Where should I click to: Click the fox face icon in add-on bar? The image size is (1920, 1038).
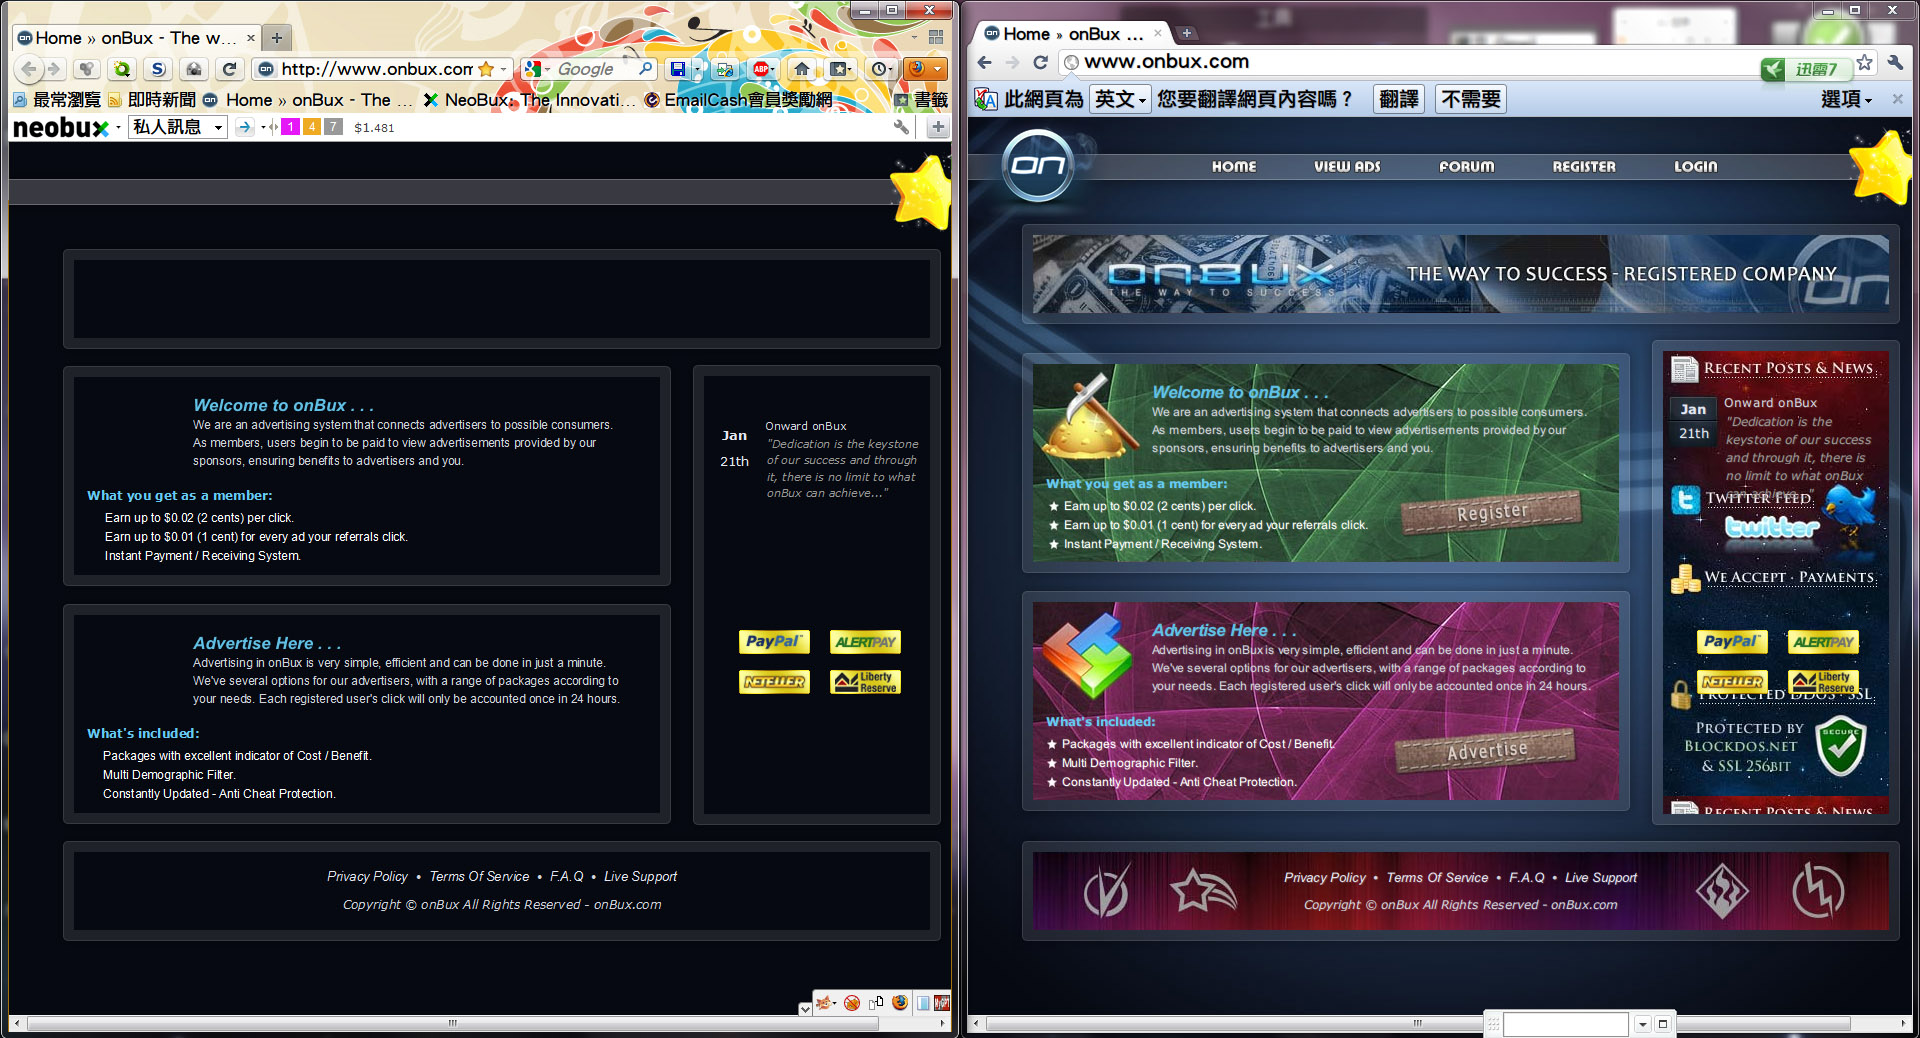823,1003
